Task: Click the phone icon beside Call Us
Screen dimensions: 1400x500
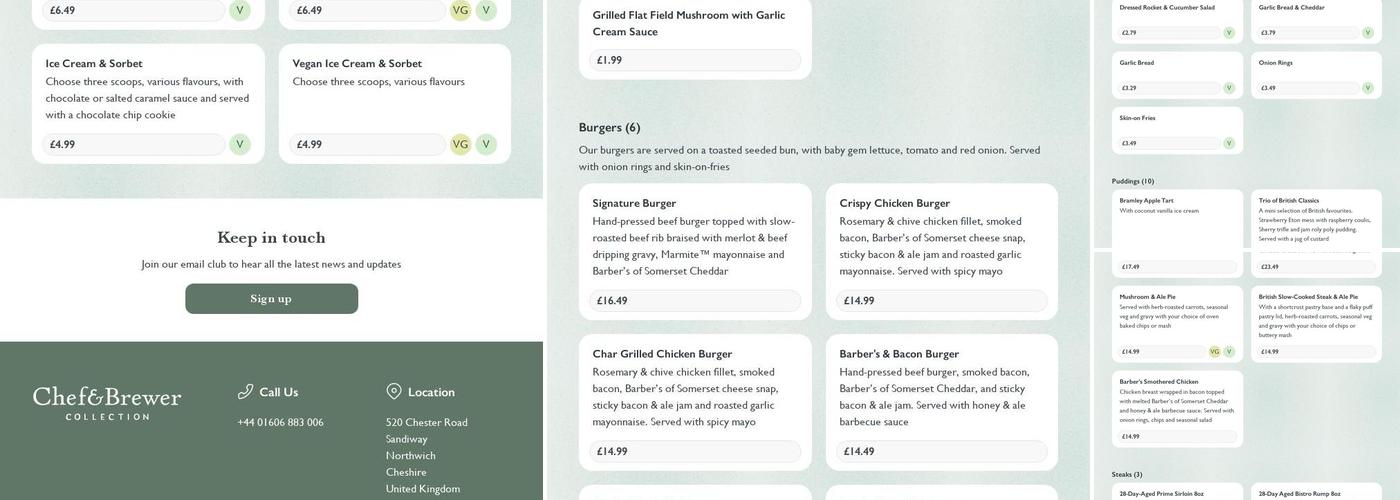Action: 245,392
